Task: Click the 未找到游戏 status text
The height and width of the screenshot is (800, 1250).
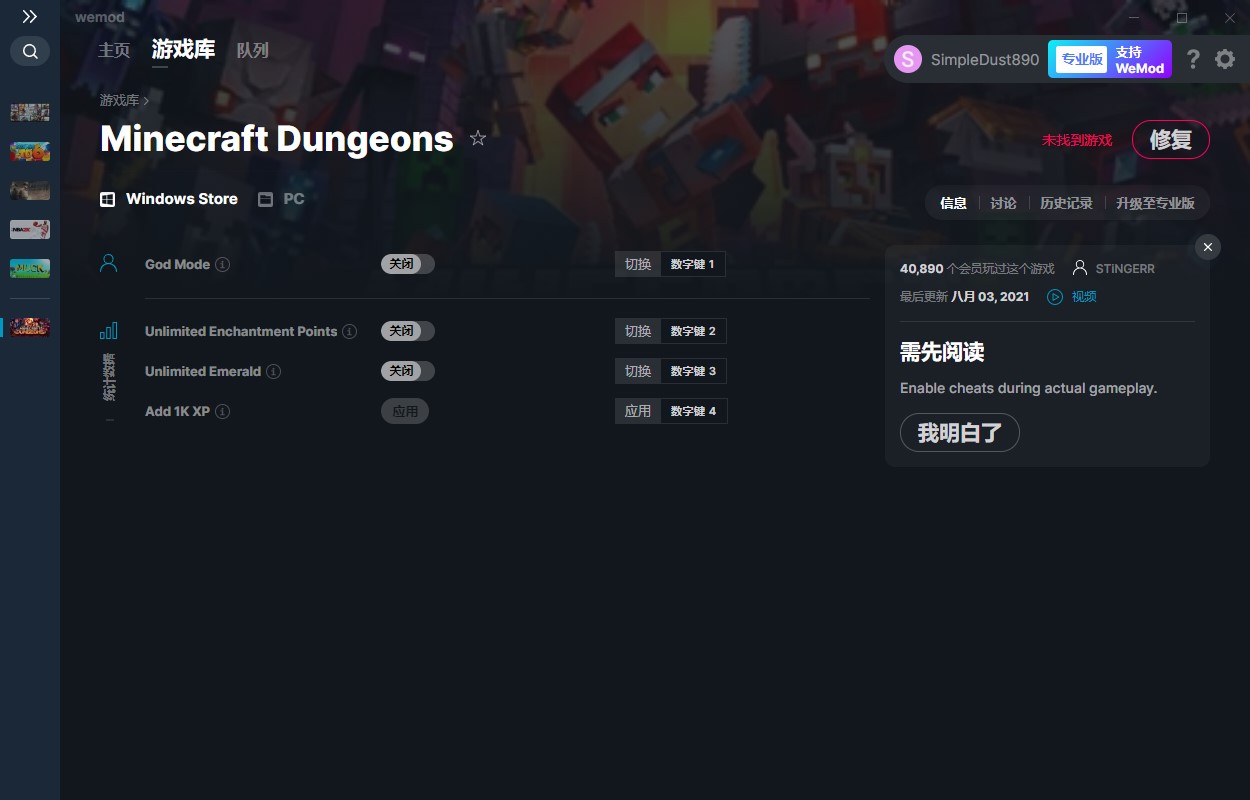Action: (1077, 140)
